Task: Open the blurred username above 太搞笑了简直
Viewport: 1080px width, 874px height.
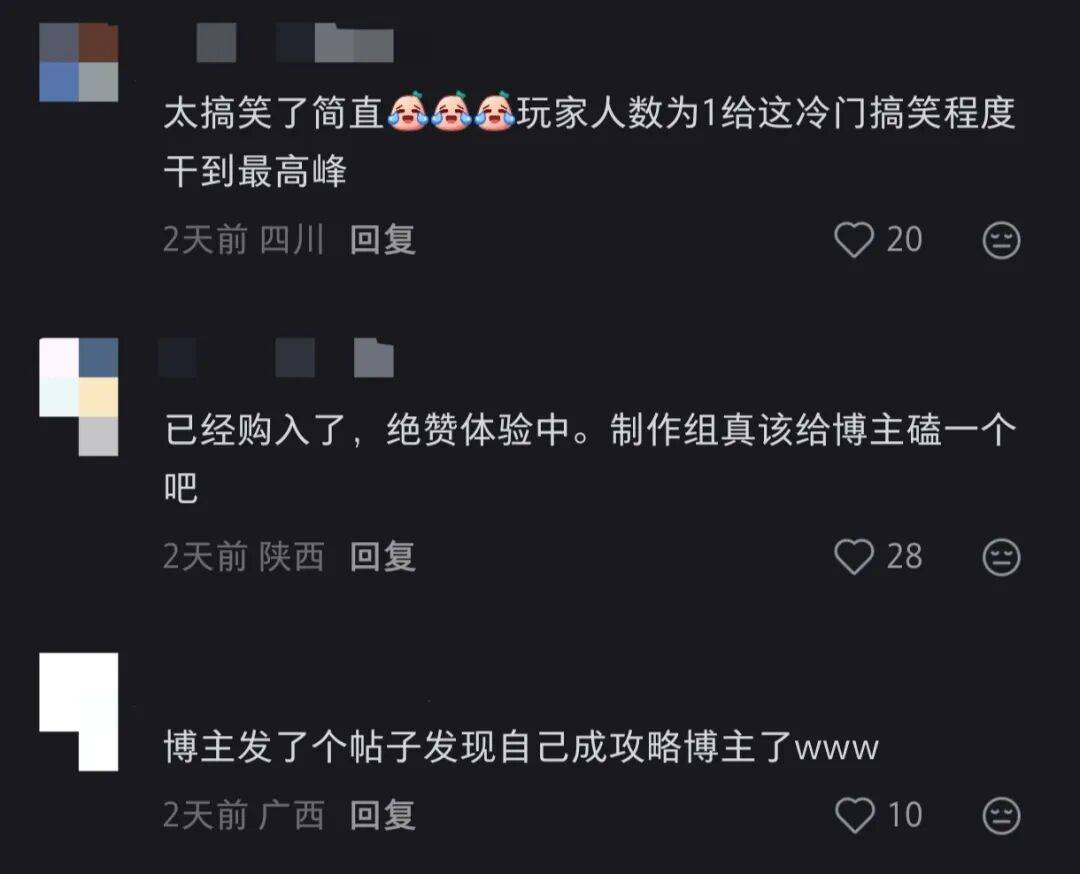Action: coord(295,43)
